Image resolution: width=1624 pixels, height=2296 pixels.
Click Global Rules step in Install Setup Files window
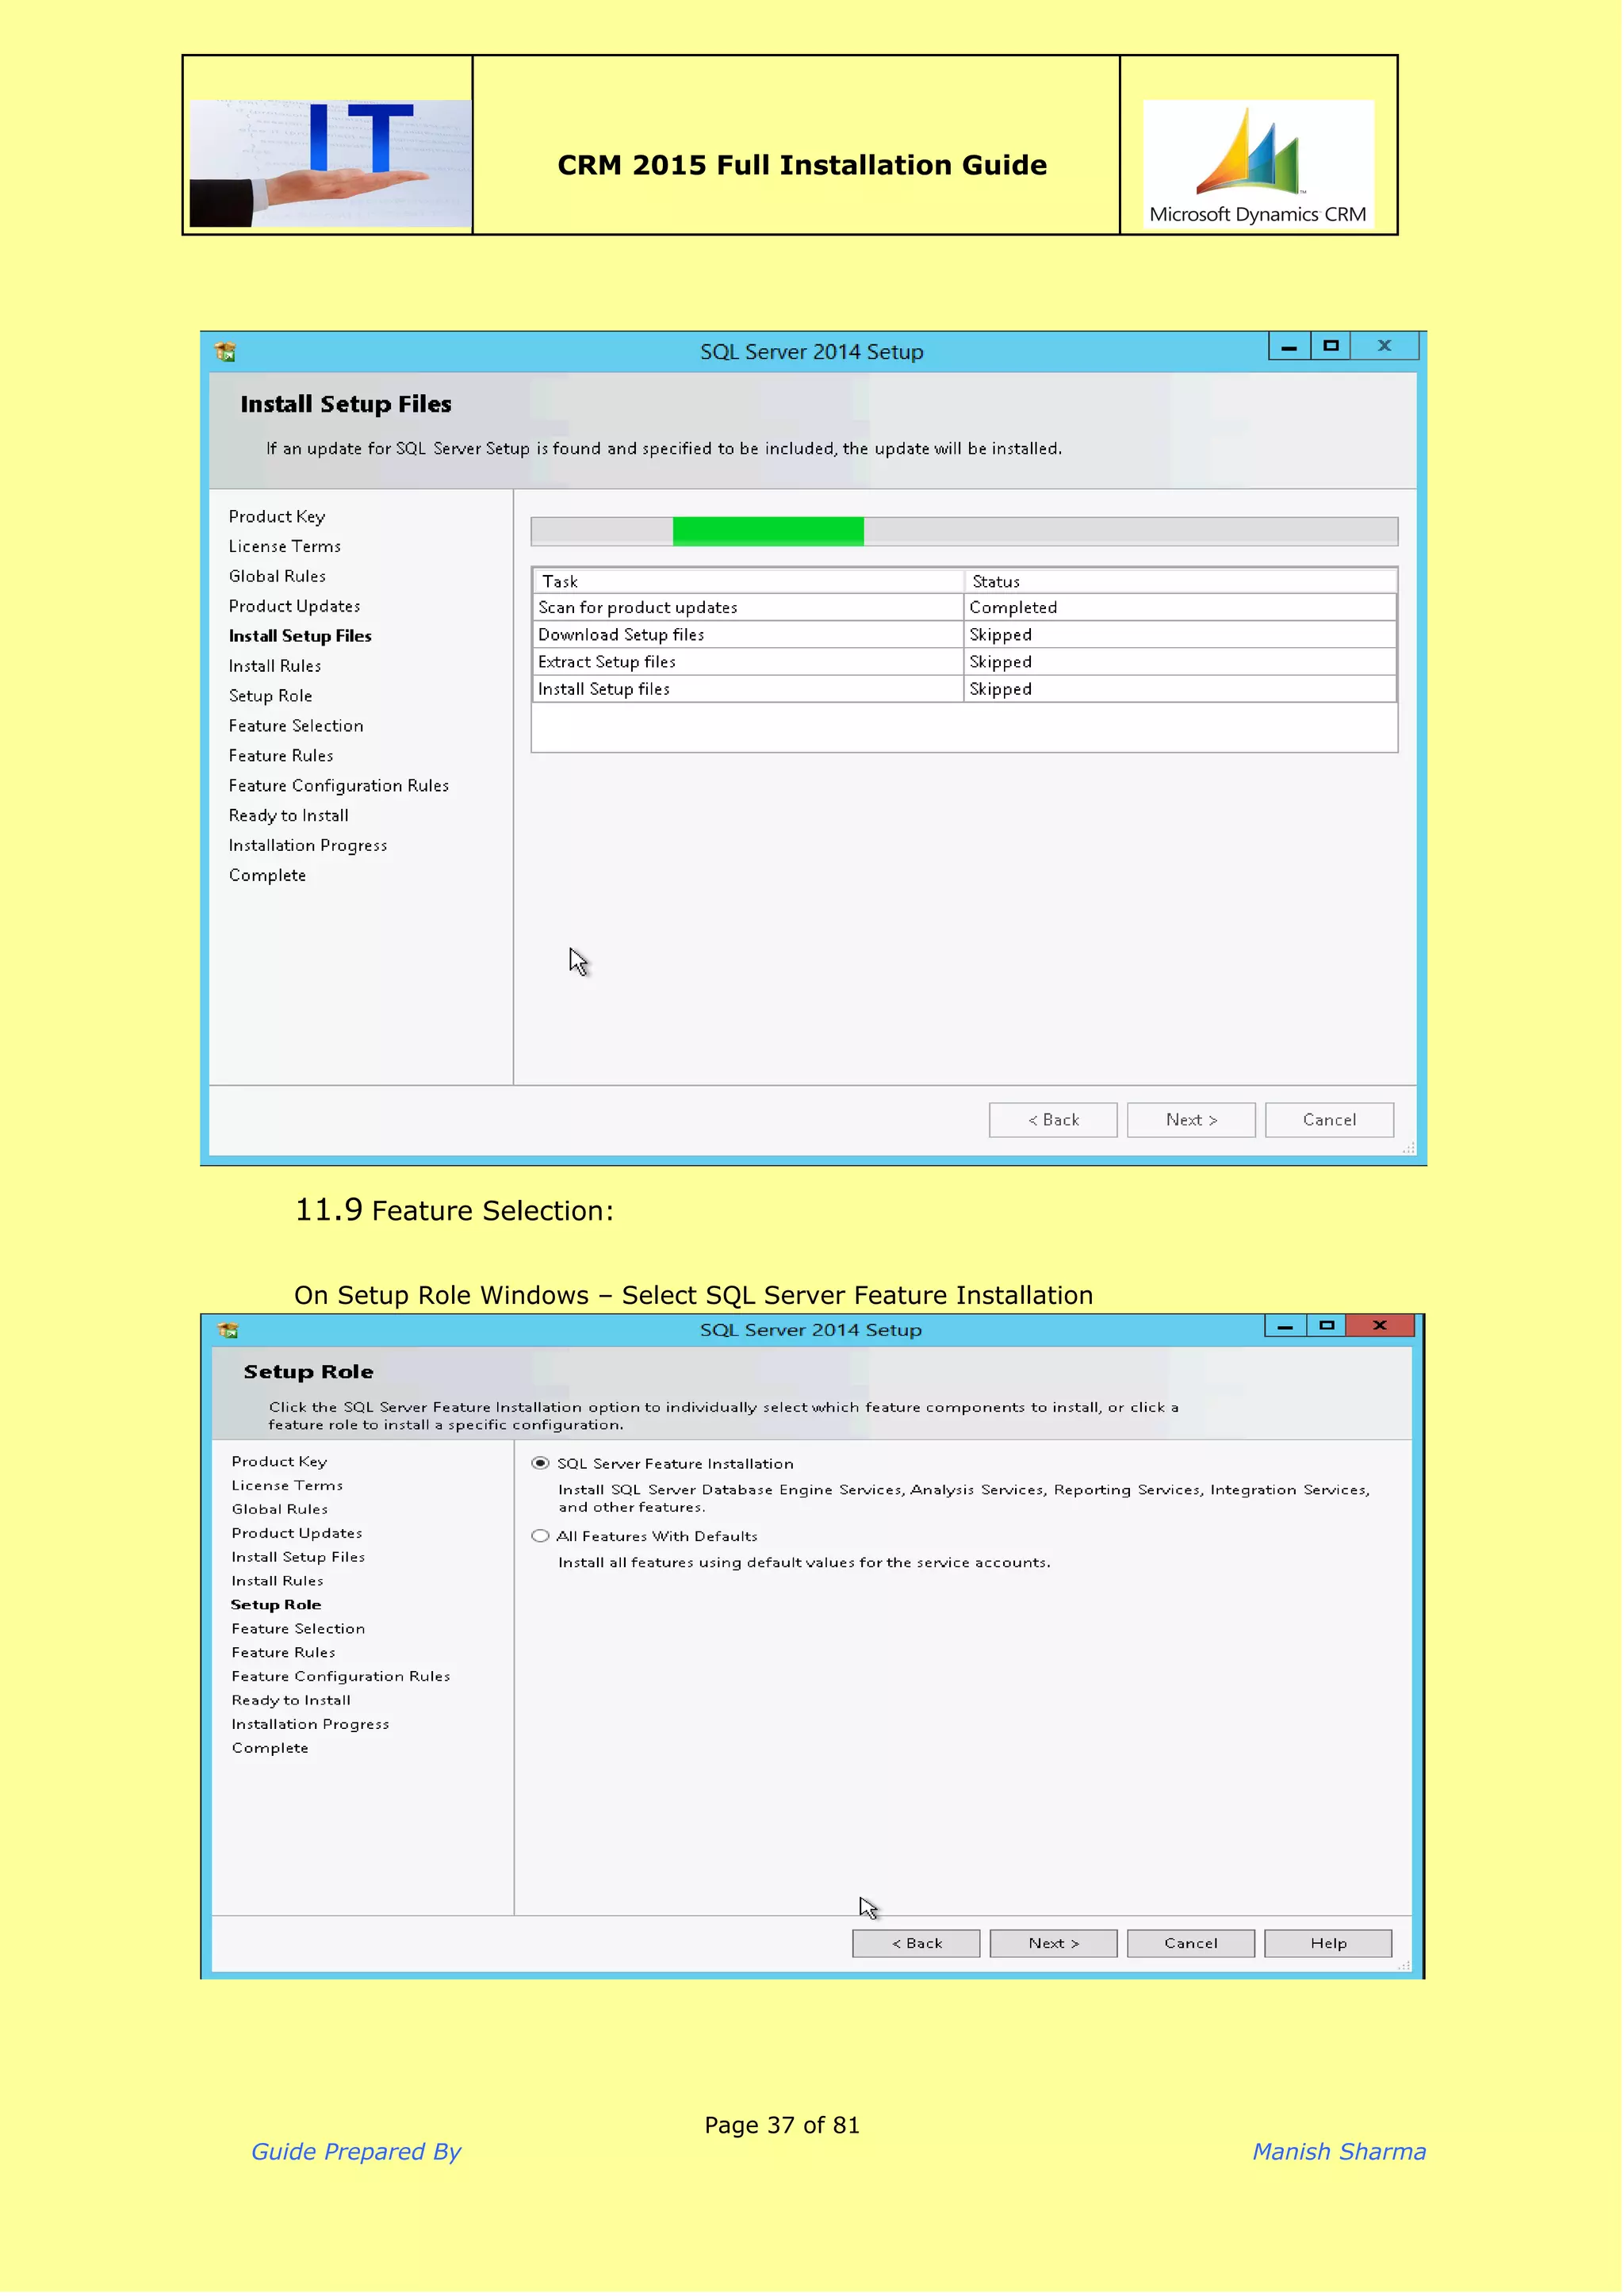[x=278, y=577]
